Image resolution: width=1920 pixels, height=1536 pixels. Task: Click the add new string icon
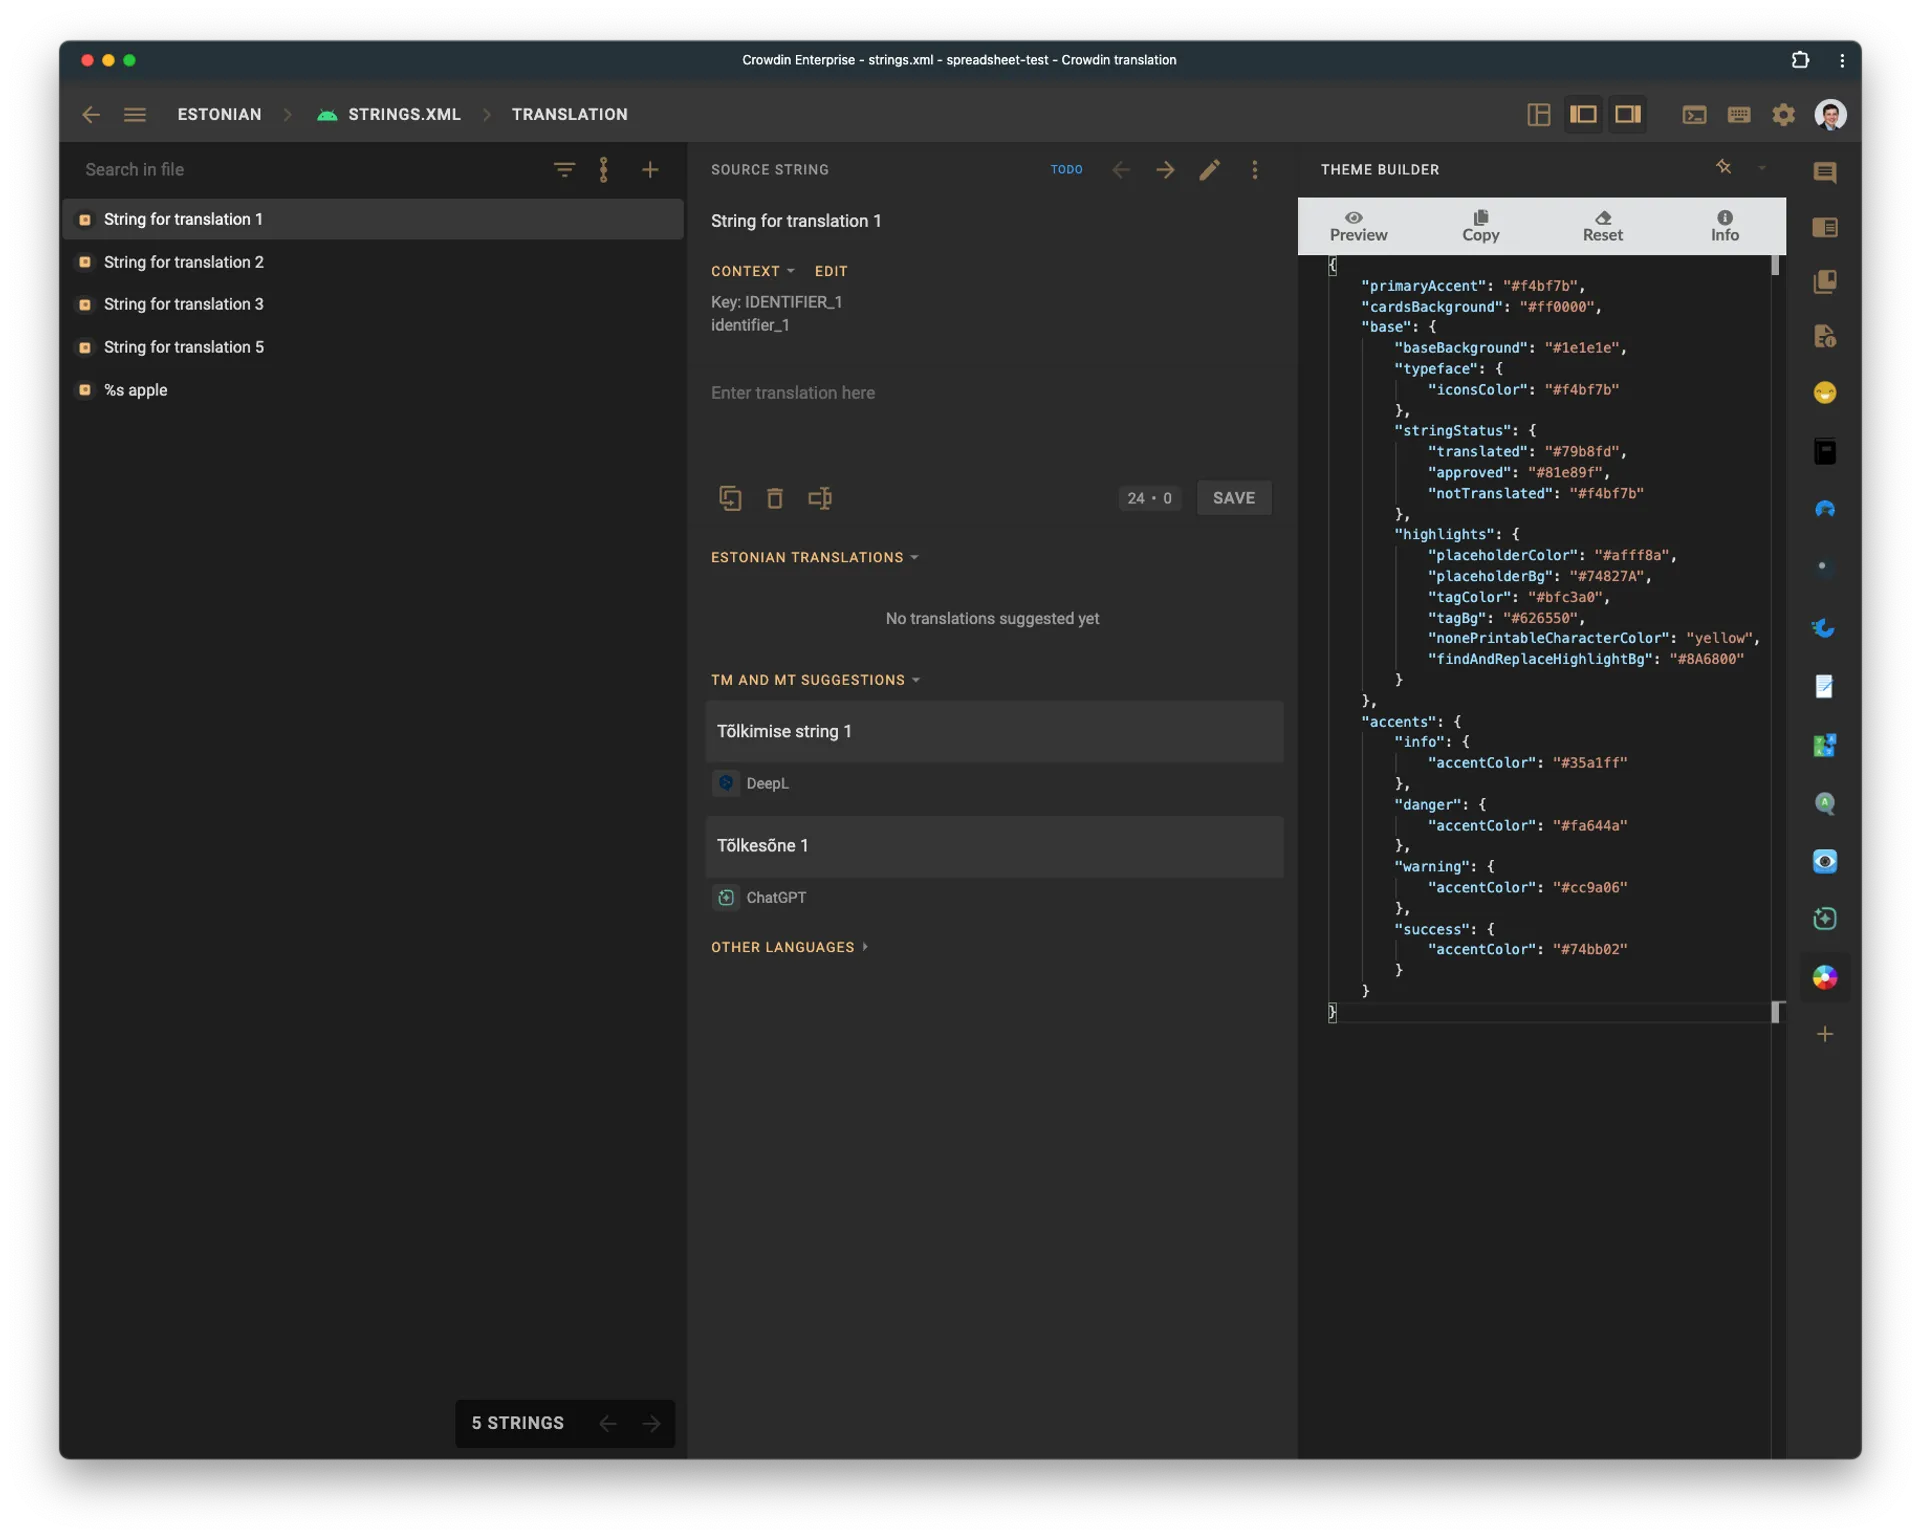649,169
